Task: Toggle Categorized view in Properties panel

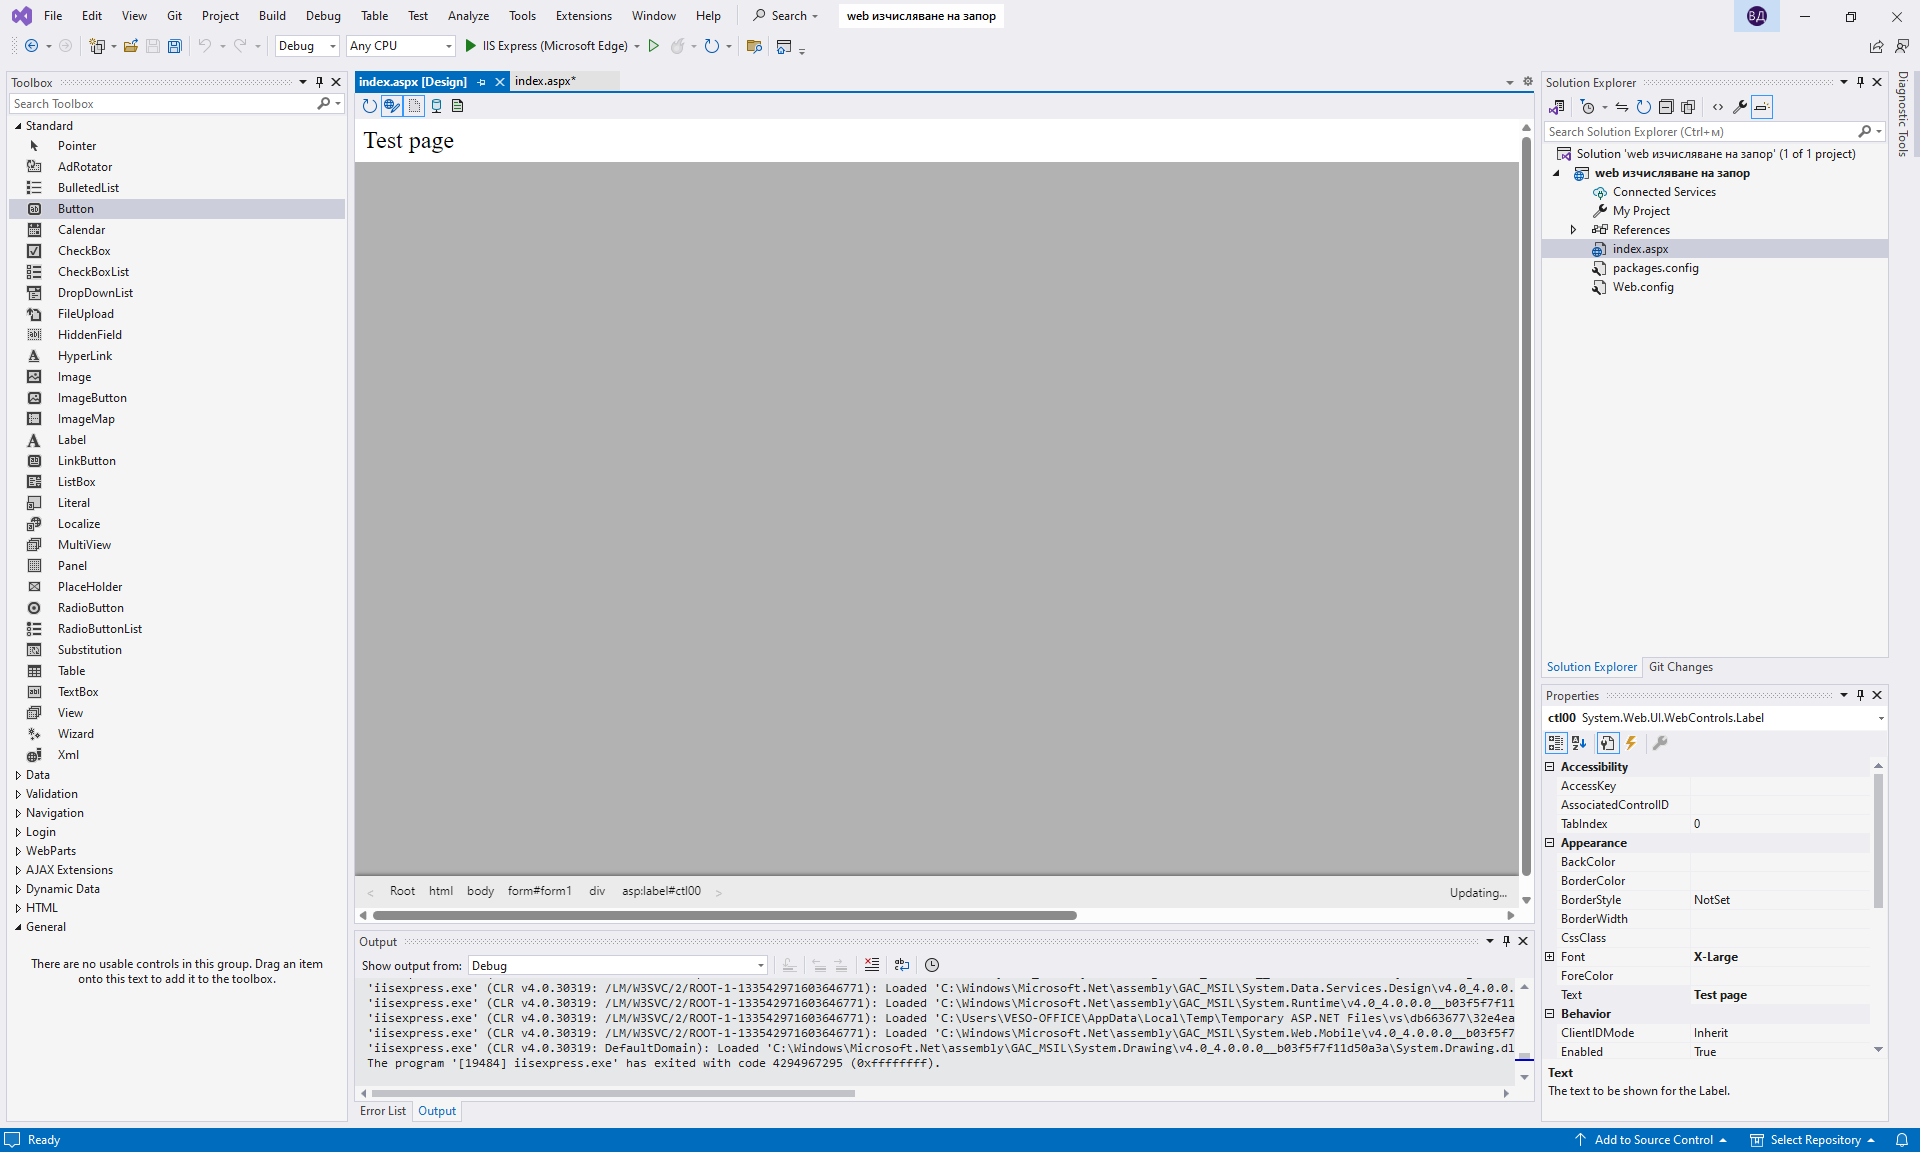Action: (x=1556, y=743)
